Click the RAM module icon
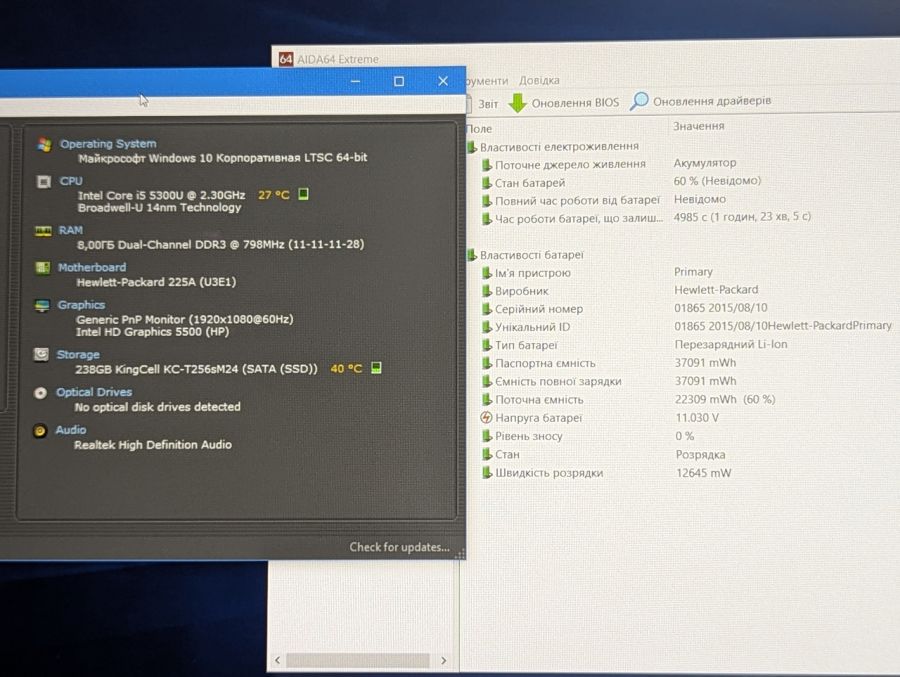The width and height of the screenshot is (900, 677). (x=43, y=231)
